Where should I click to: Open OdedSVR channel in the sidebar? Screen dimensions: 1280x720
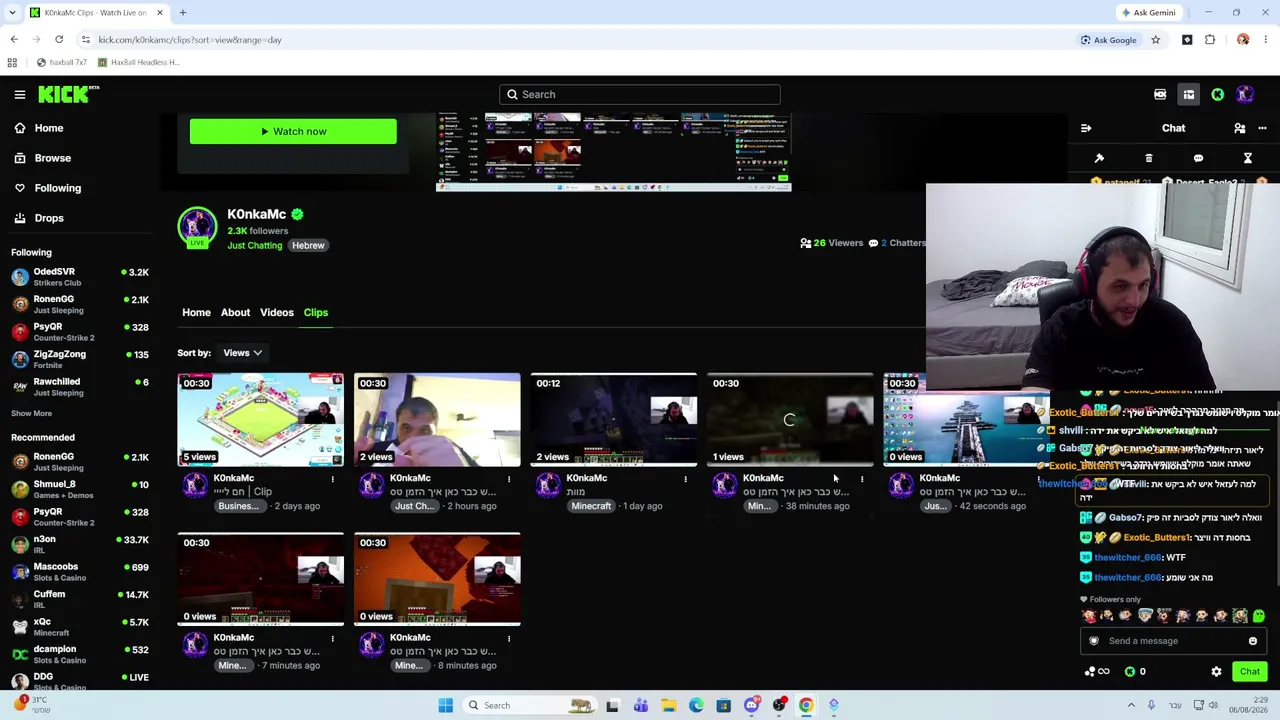coord(80,277)
